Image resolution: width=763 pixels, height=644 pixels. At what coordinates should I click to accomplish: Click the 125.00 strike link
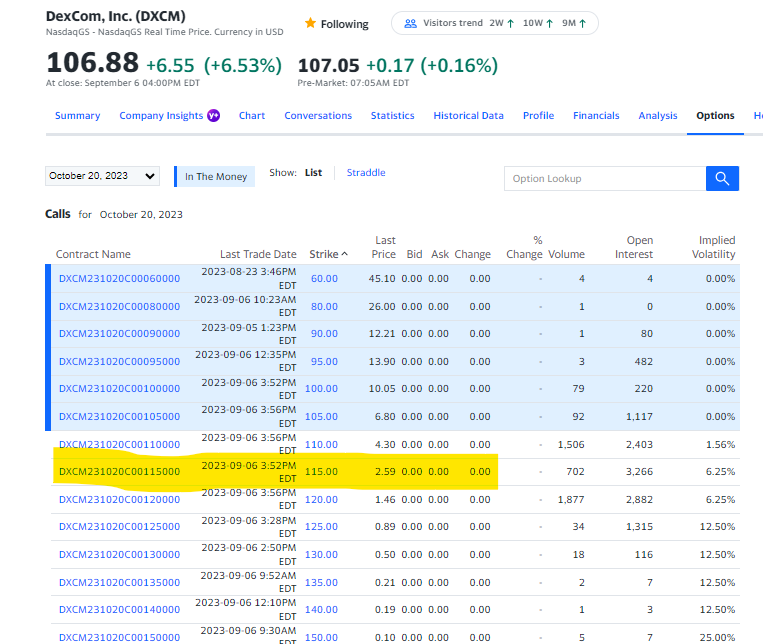pyautogui.click(x=321, y=526)
